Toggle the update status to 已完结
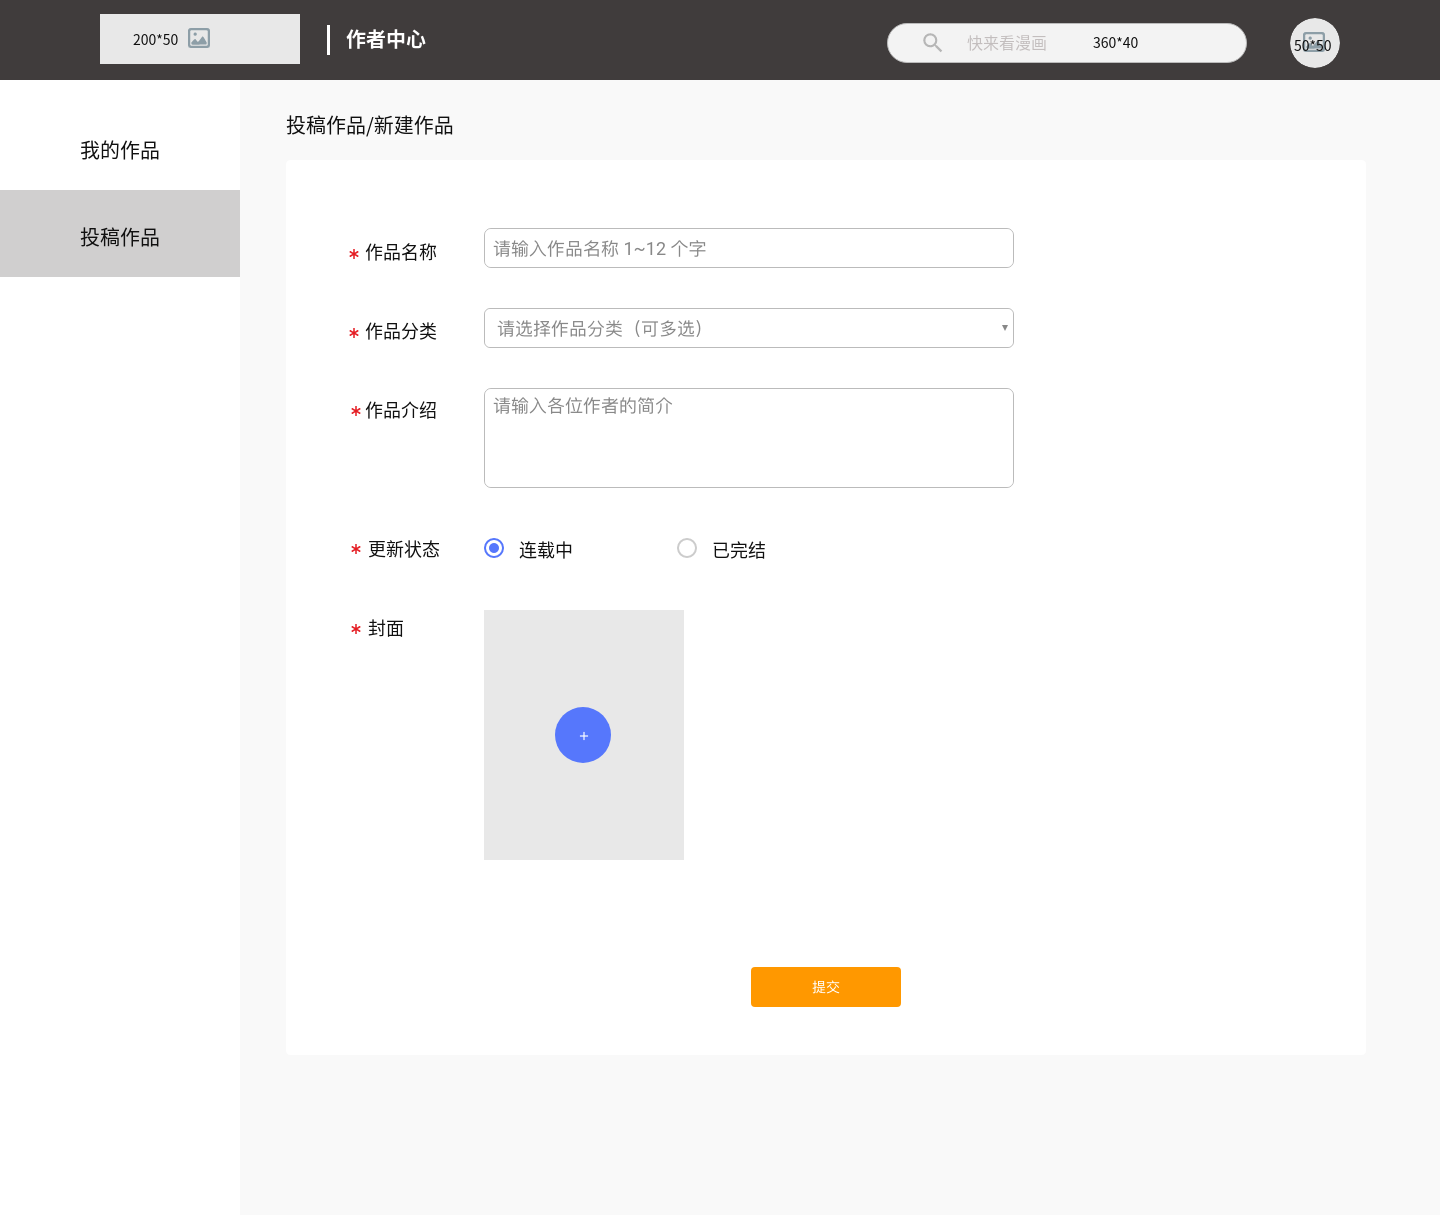 coord(687,548)
